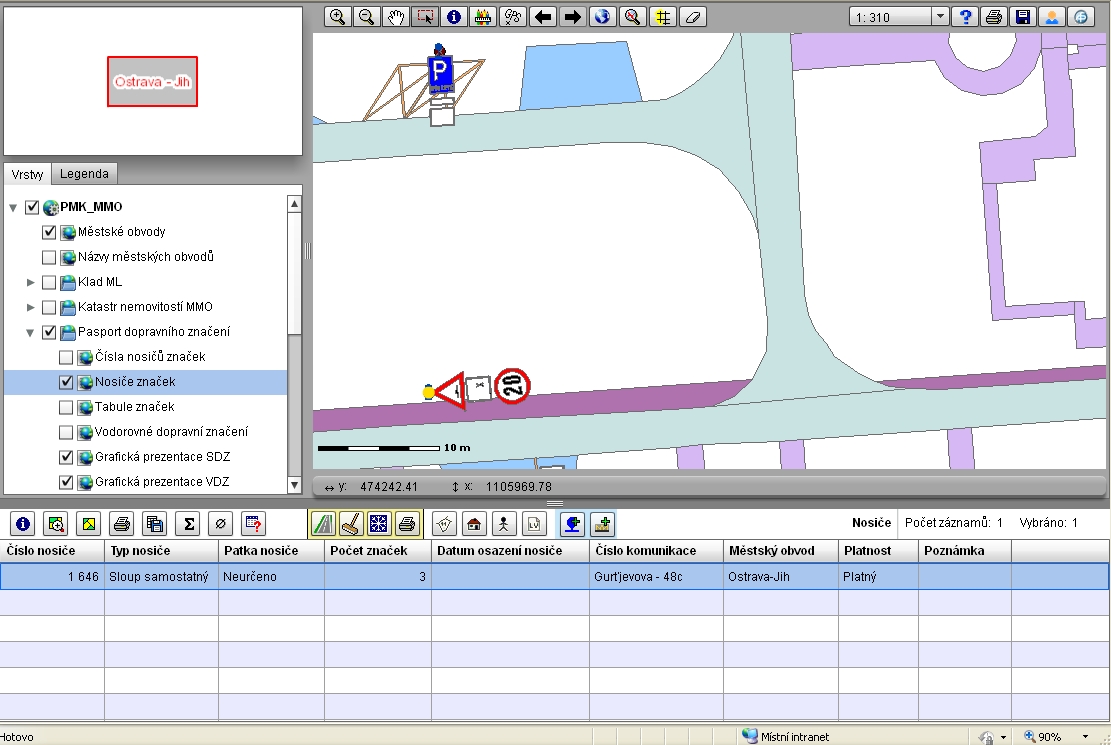Go to next map extent with right arrow
Screen dimensions: 1111x745
573,17
